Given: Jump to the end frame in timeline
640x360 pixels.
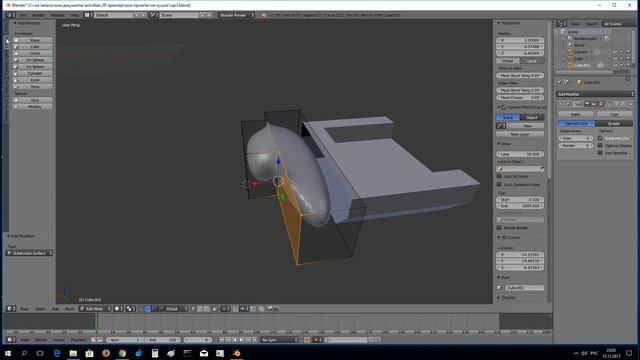Looking at the screenshot, I should pyautogui.click(x=255, y=340).
